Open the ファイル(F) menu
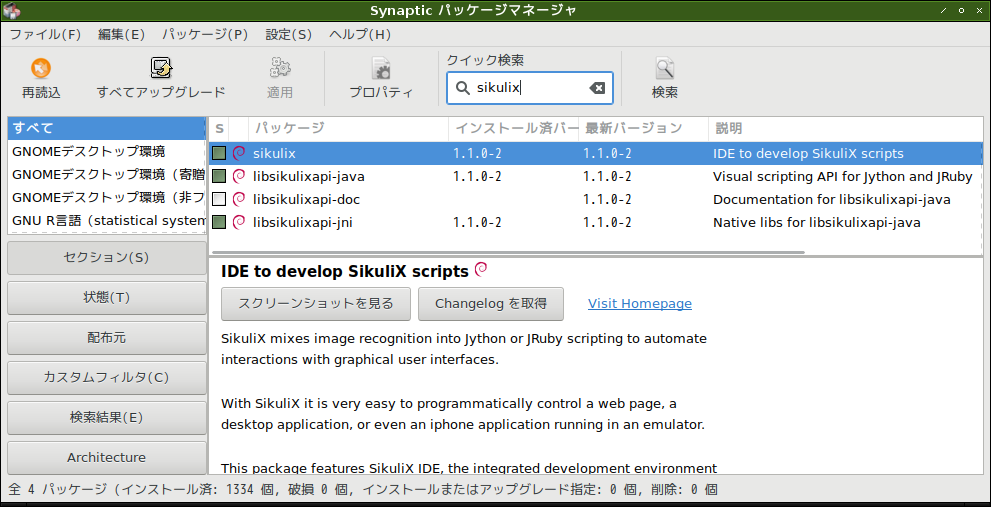The width and height of the screenshot is (991, 507). (46, 35)
